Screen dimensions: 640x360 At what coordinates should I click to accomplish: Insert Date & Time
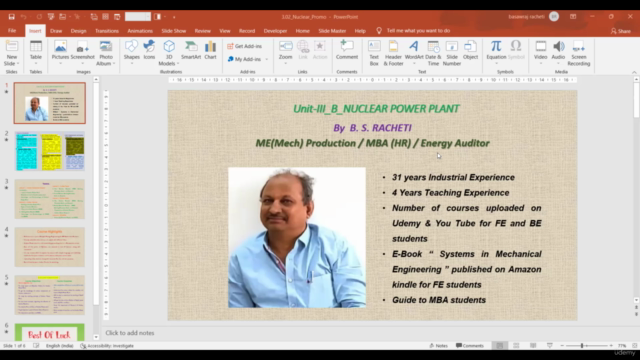coord(433,53)
